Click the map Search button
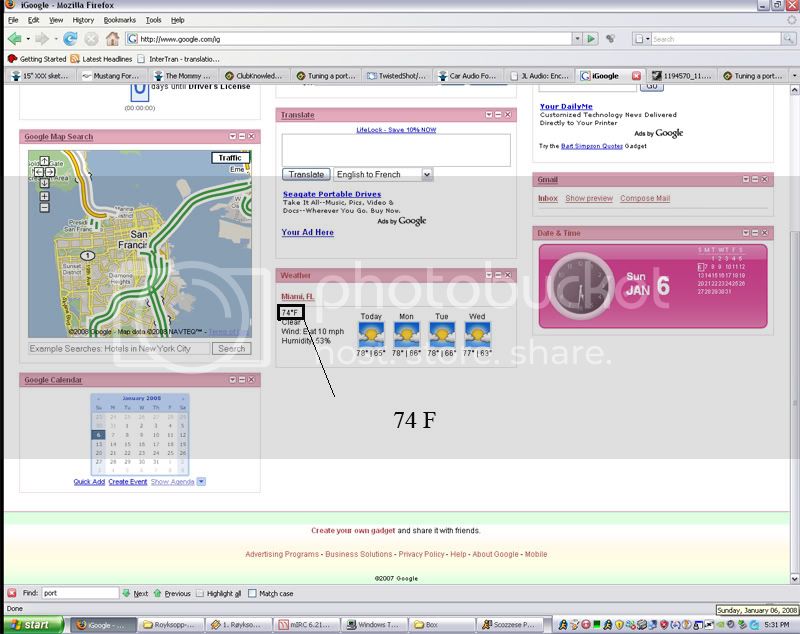 pos(232,348)
